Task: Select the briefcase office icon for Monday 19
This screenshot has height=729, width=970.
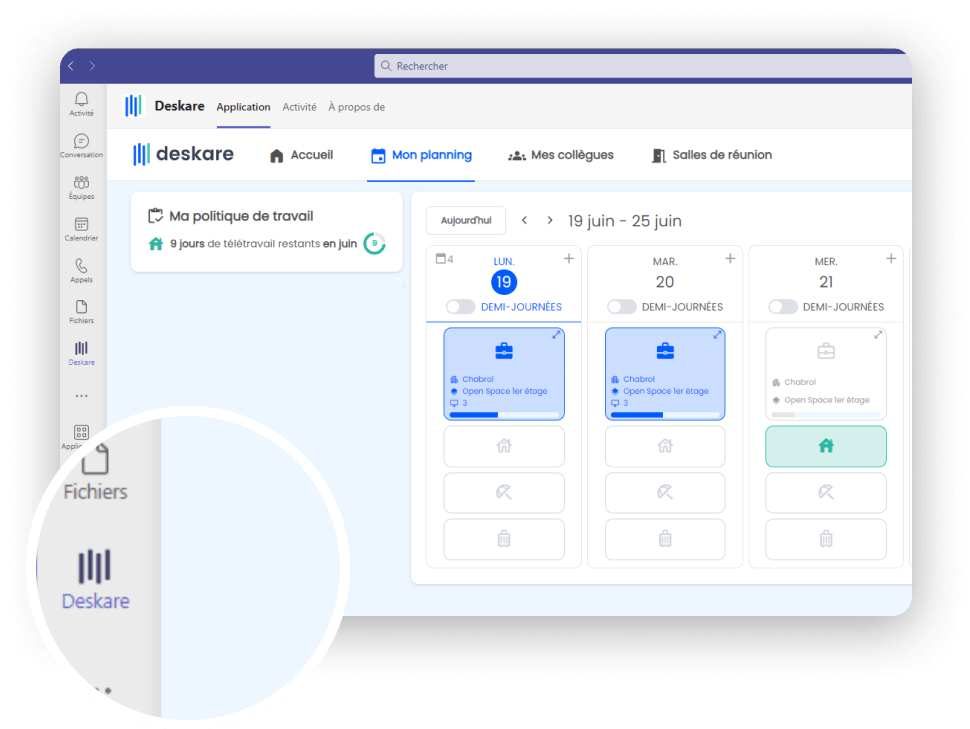Action: pyautogui.click(x=504, y=351)
